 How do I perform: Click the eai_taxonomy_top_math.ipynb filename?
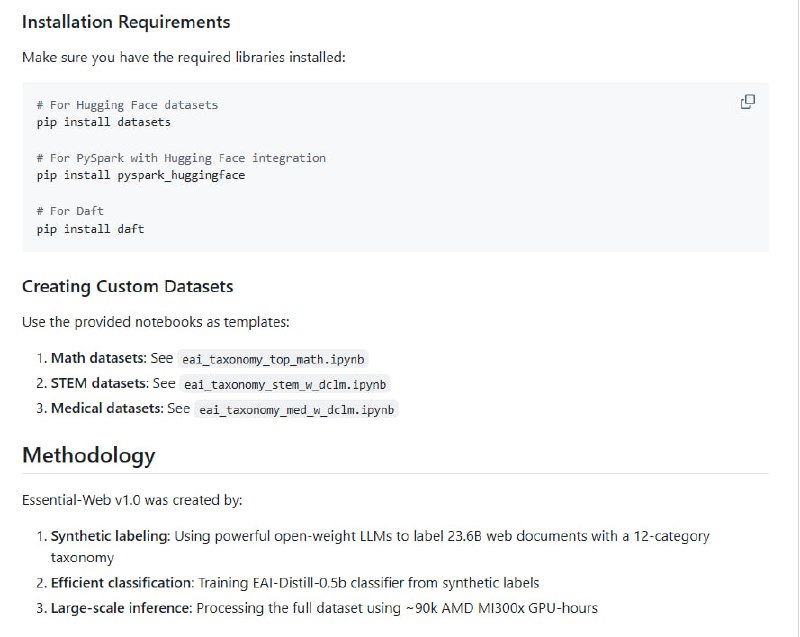tap(278, 359)
